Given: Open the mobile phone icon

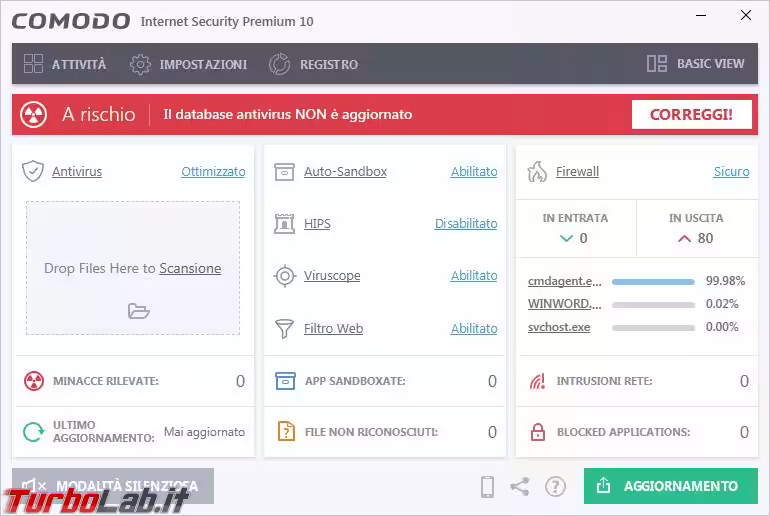Looking at the screenshot, I should click(488, 487).
